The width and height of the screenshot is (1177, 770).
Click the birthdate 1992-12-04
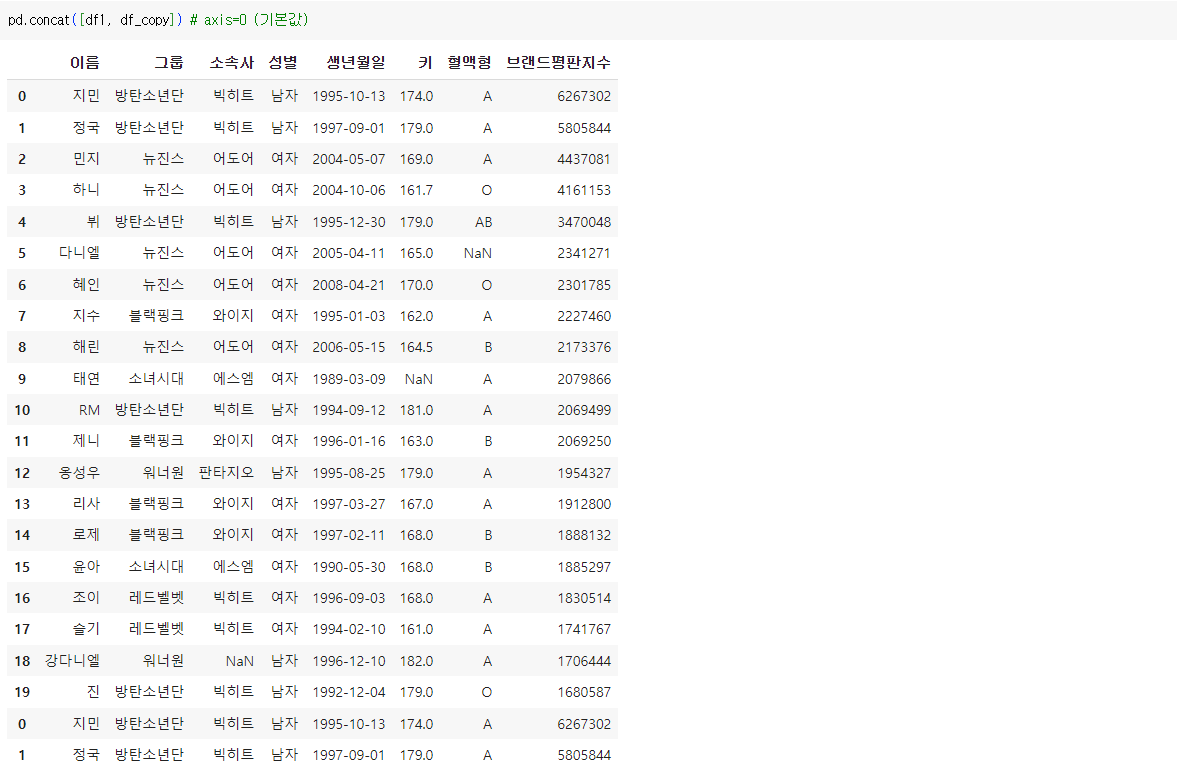348,692
